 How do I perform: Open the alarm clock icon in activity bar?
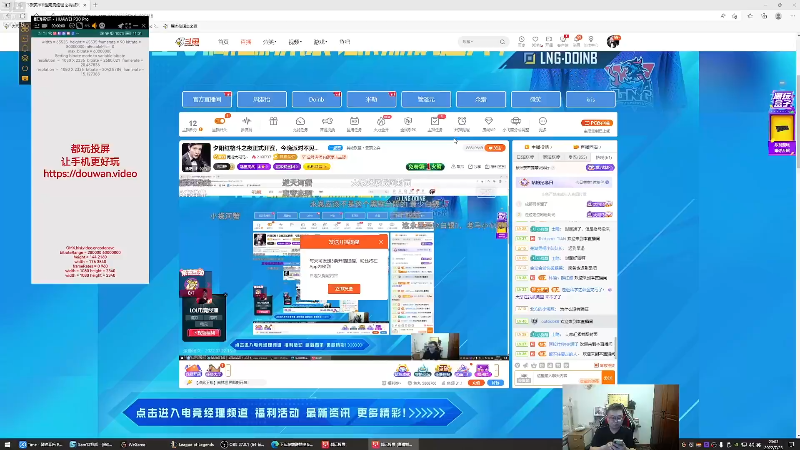462,121
